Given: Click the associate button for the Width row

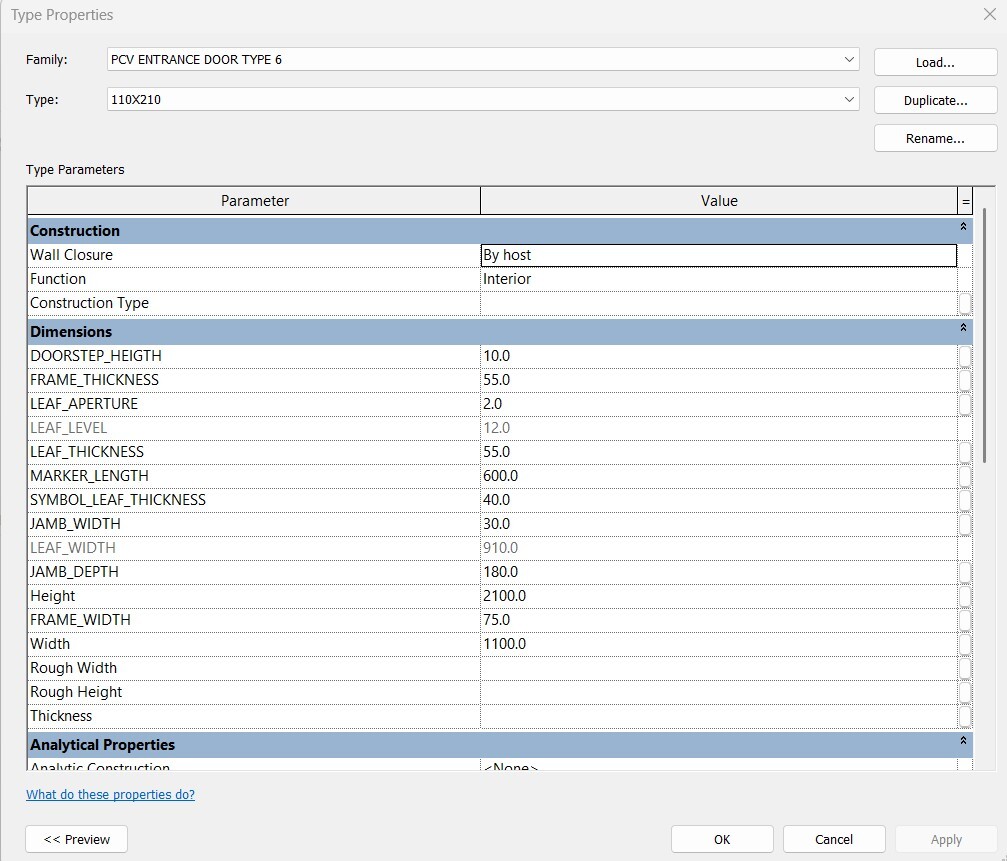Looking at the screenshot, I should tap(965, 644).
